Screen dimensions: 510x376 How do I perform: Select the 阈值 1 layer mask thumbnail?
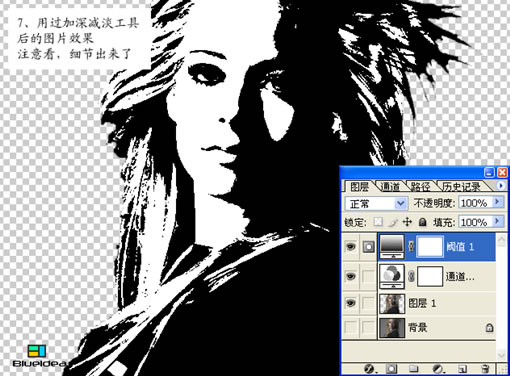430,247
